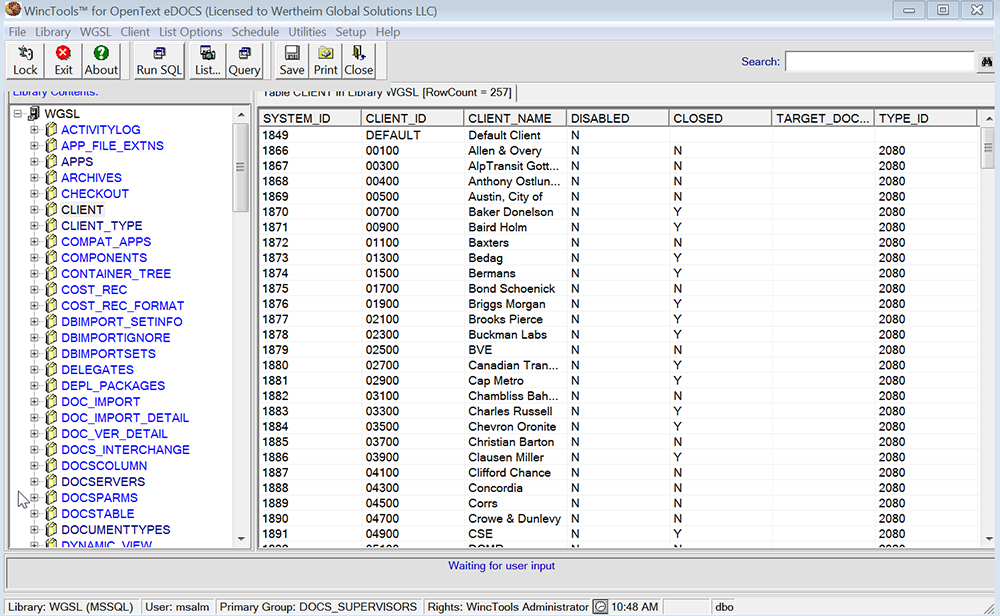Click the DBIMPORTSETS table icon
Screen dimensions: 1000x616
click(51, 353)
